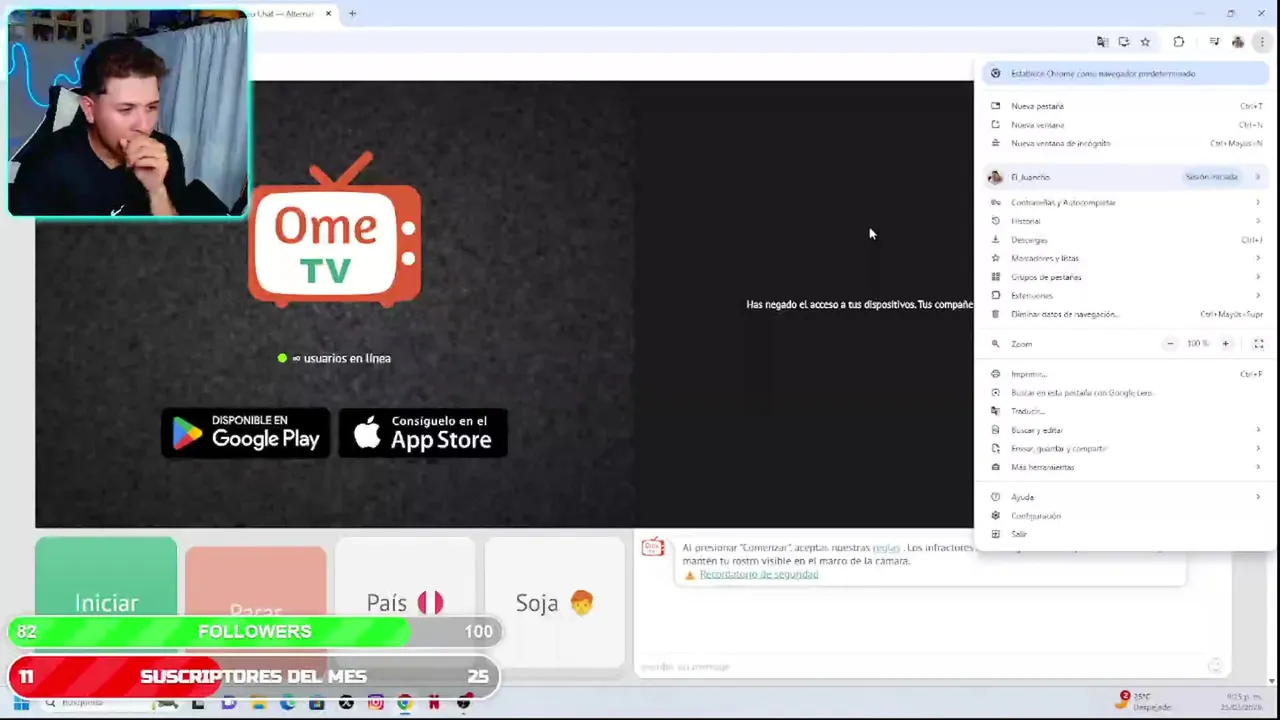Expand the Historial submenu
The height and width of the screenshot is (720, 1280).
(1126, 221)
